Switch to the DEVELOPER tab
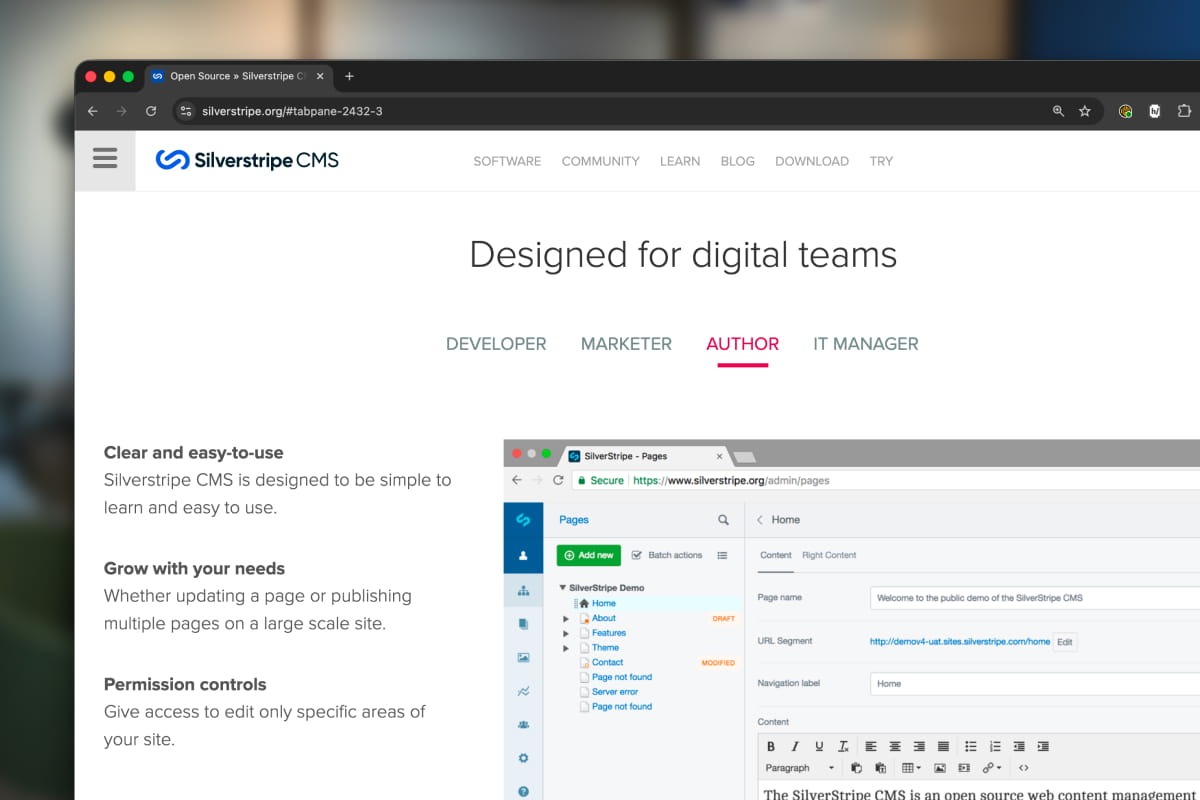Image resolution: width=1200 pixels, height=800 pixels. pyautogui.click(x=496, y=344)
